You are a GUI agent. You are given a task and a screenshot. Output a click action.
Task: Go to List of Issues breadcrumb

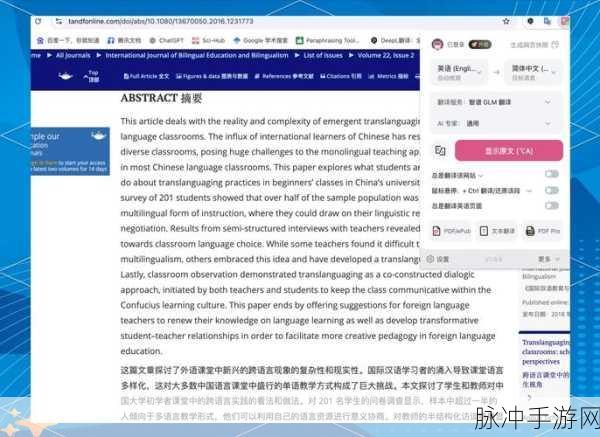coord(323,55)
